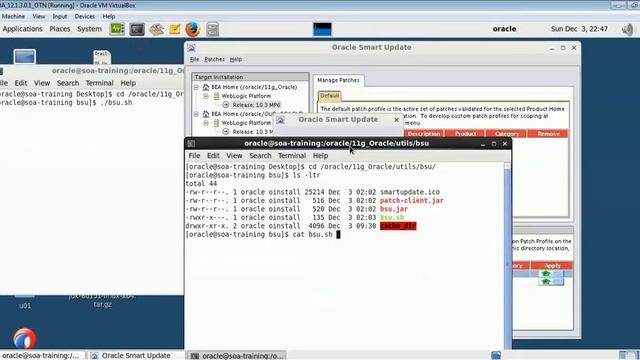This screenshot has height=360, width=640.
Task: Click the file cabinet launcher icon
Action: pyautogui.click(x=212, y=29)
